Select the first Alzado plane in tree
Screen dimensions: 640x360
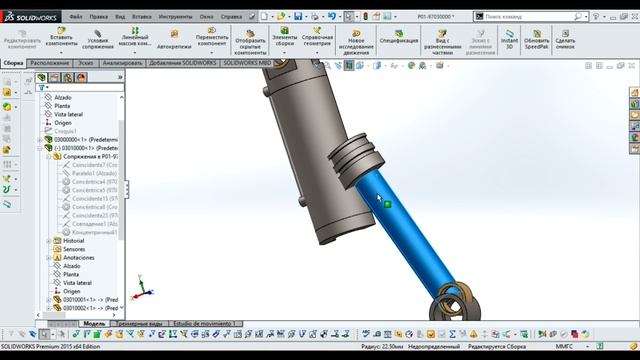[x=63, y=98]
